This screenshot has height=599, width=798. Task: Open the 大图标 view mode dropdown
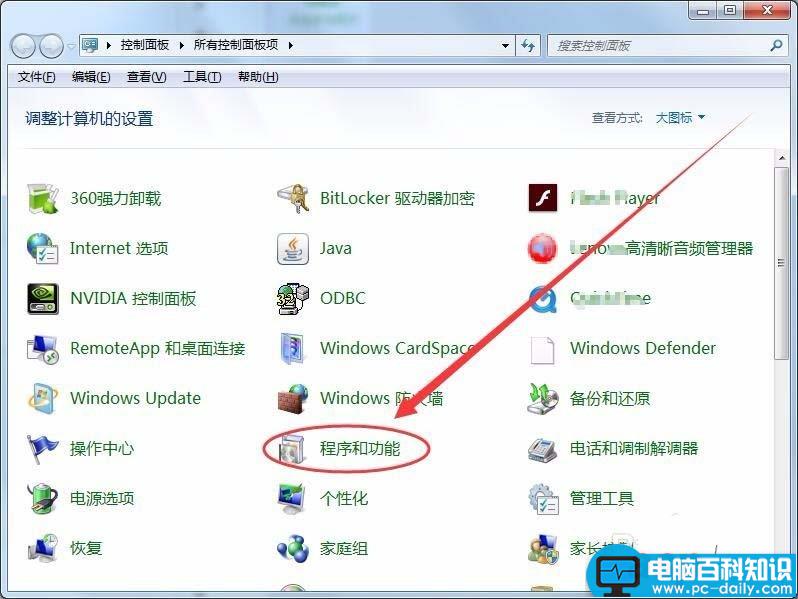pyautogui.click(x=680, y=118)
